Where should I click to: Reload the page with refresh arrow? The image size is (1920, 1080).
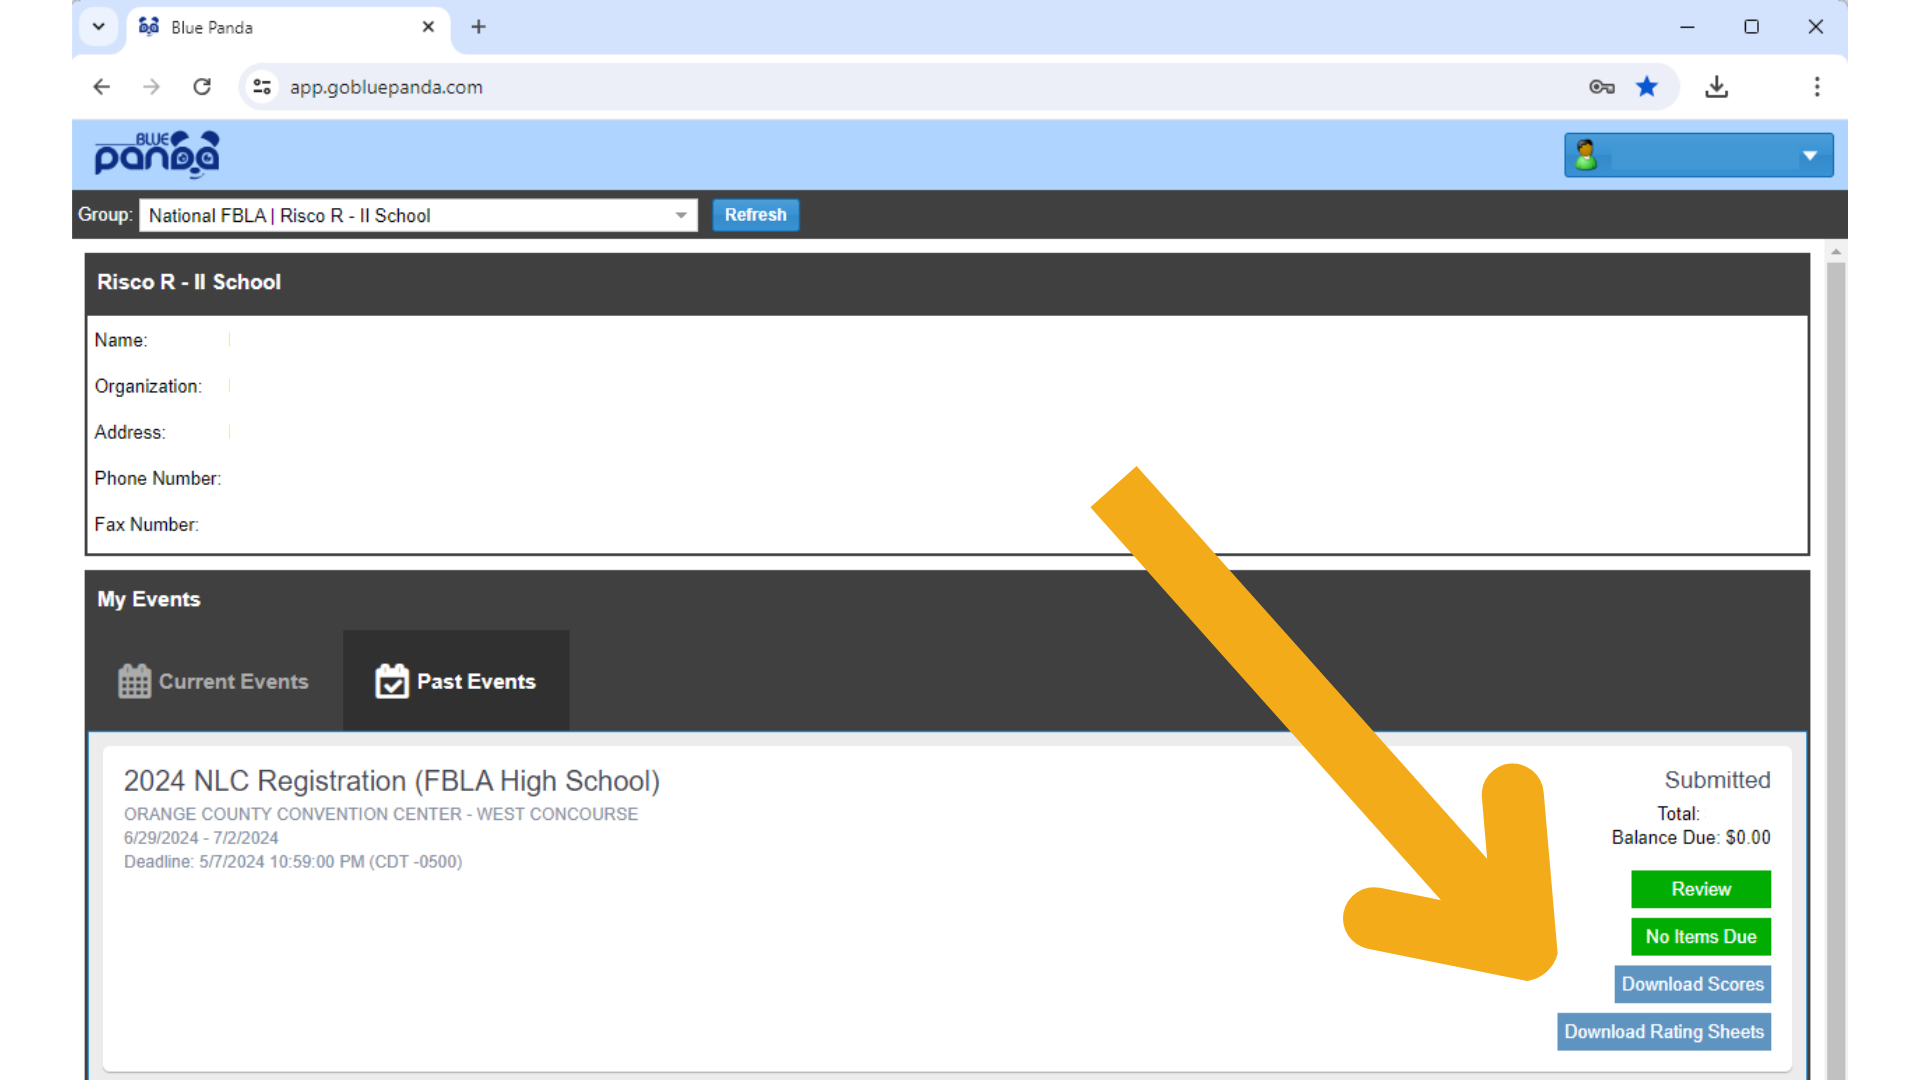[202, 87]
